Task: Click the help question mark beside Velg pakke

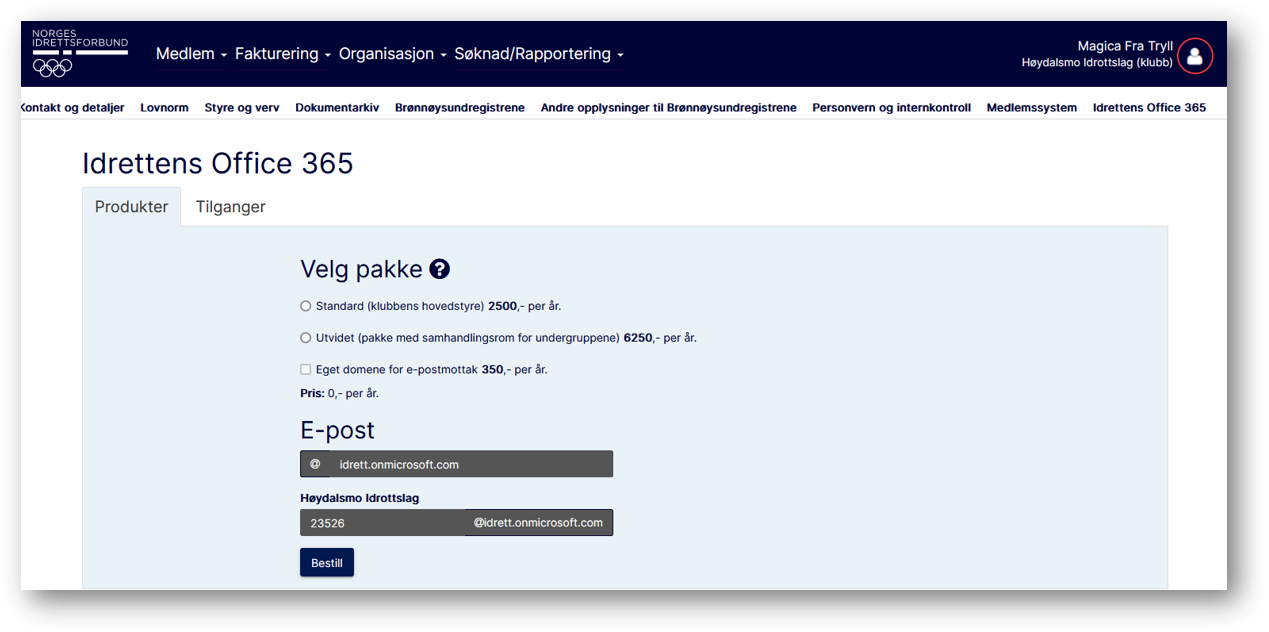Action: point(439,269)
